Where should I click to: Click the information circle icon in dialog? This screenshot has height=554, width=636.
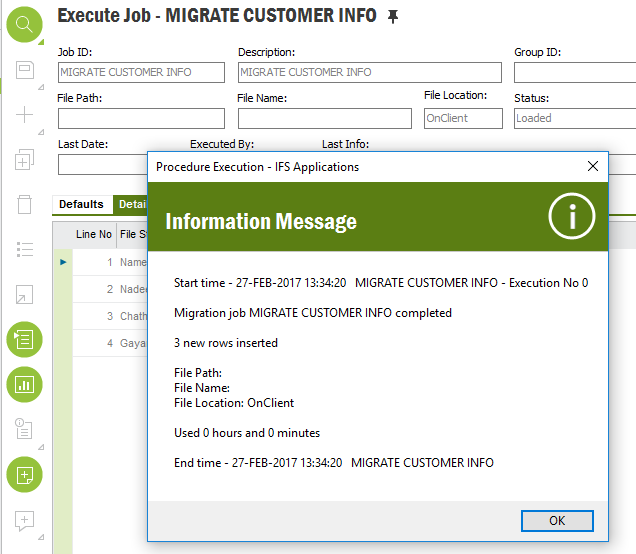point(572,216)
